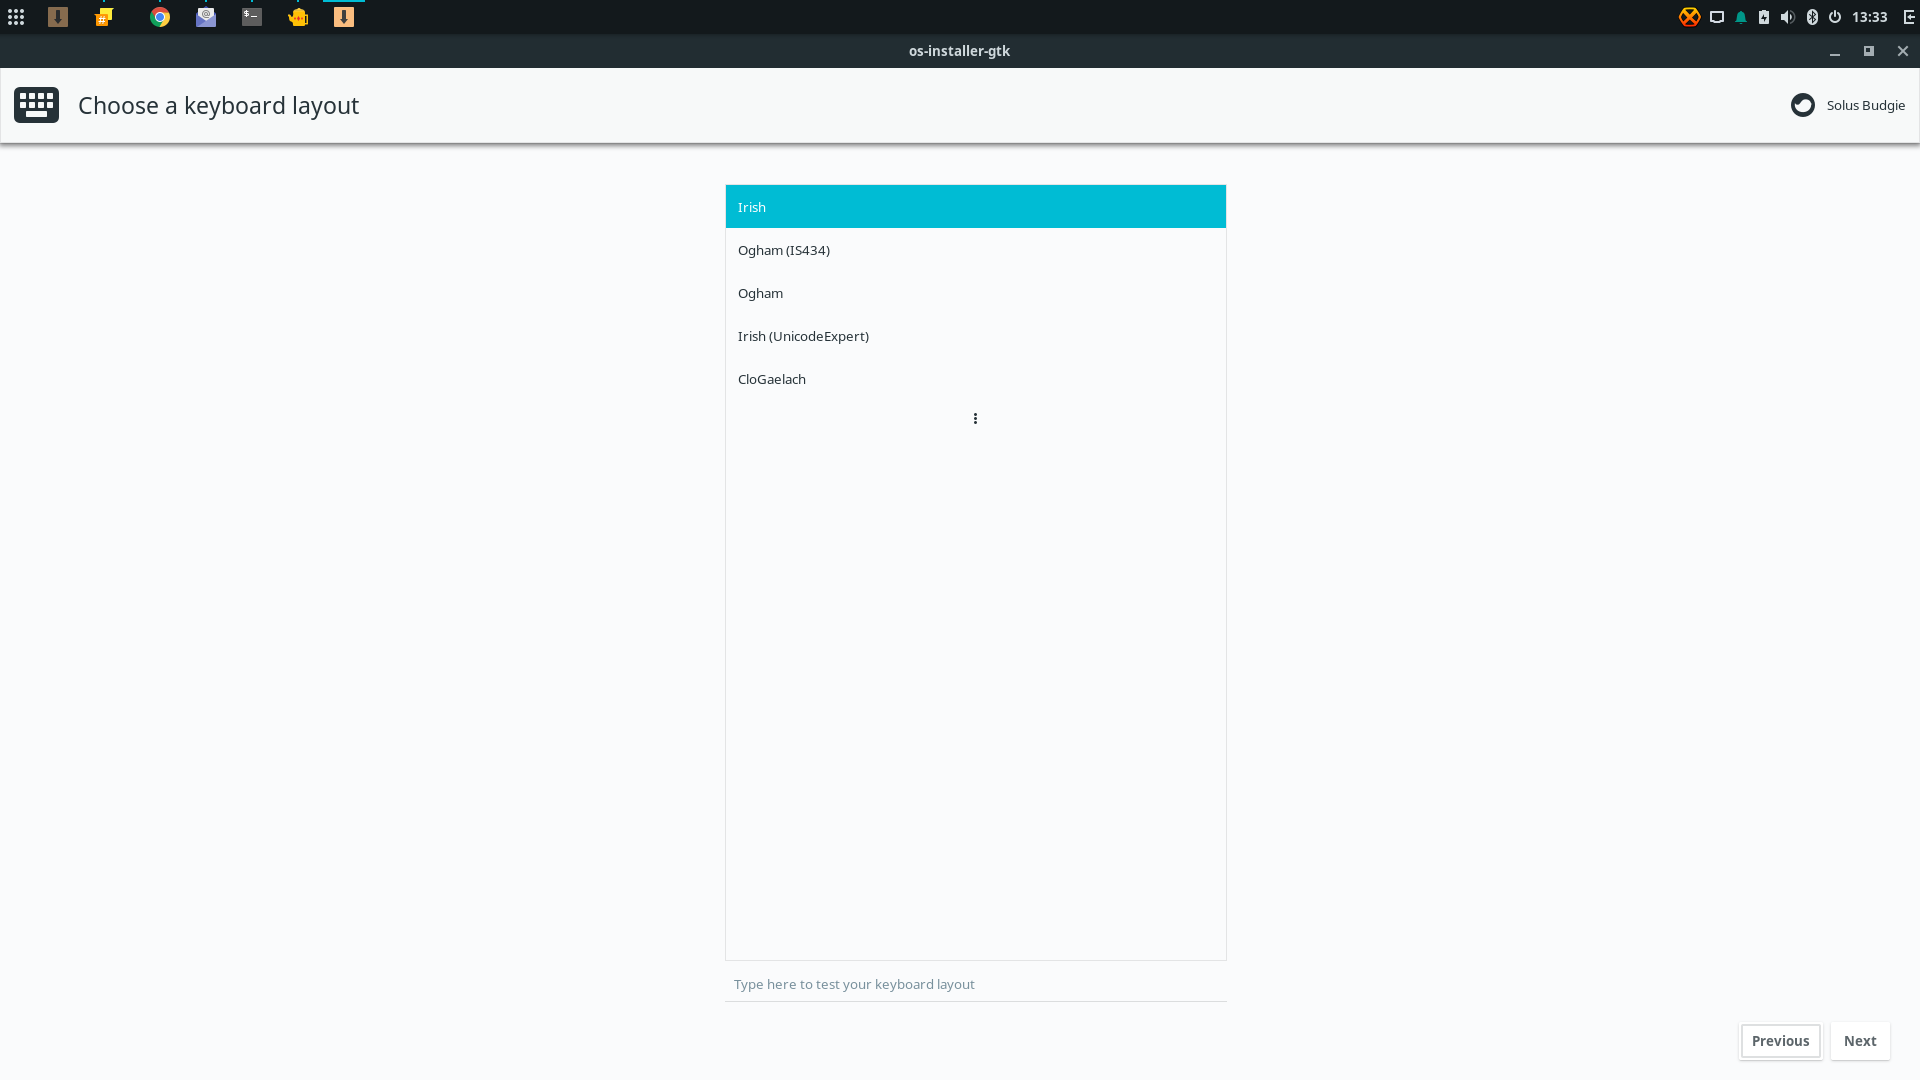Open the Raven sidebar toggle icon
This screenshot has width=1920, height=1080.
click(1908, 17)
